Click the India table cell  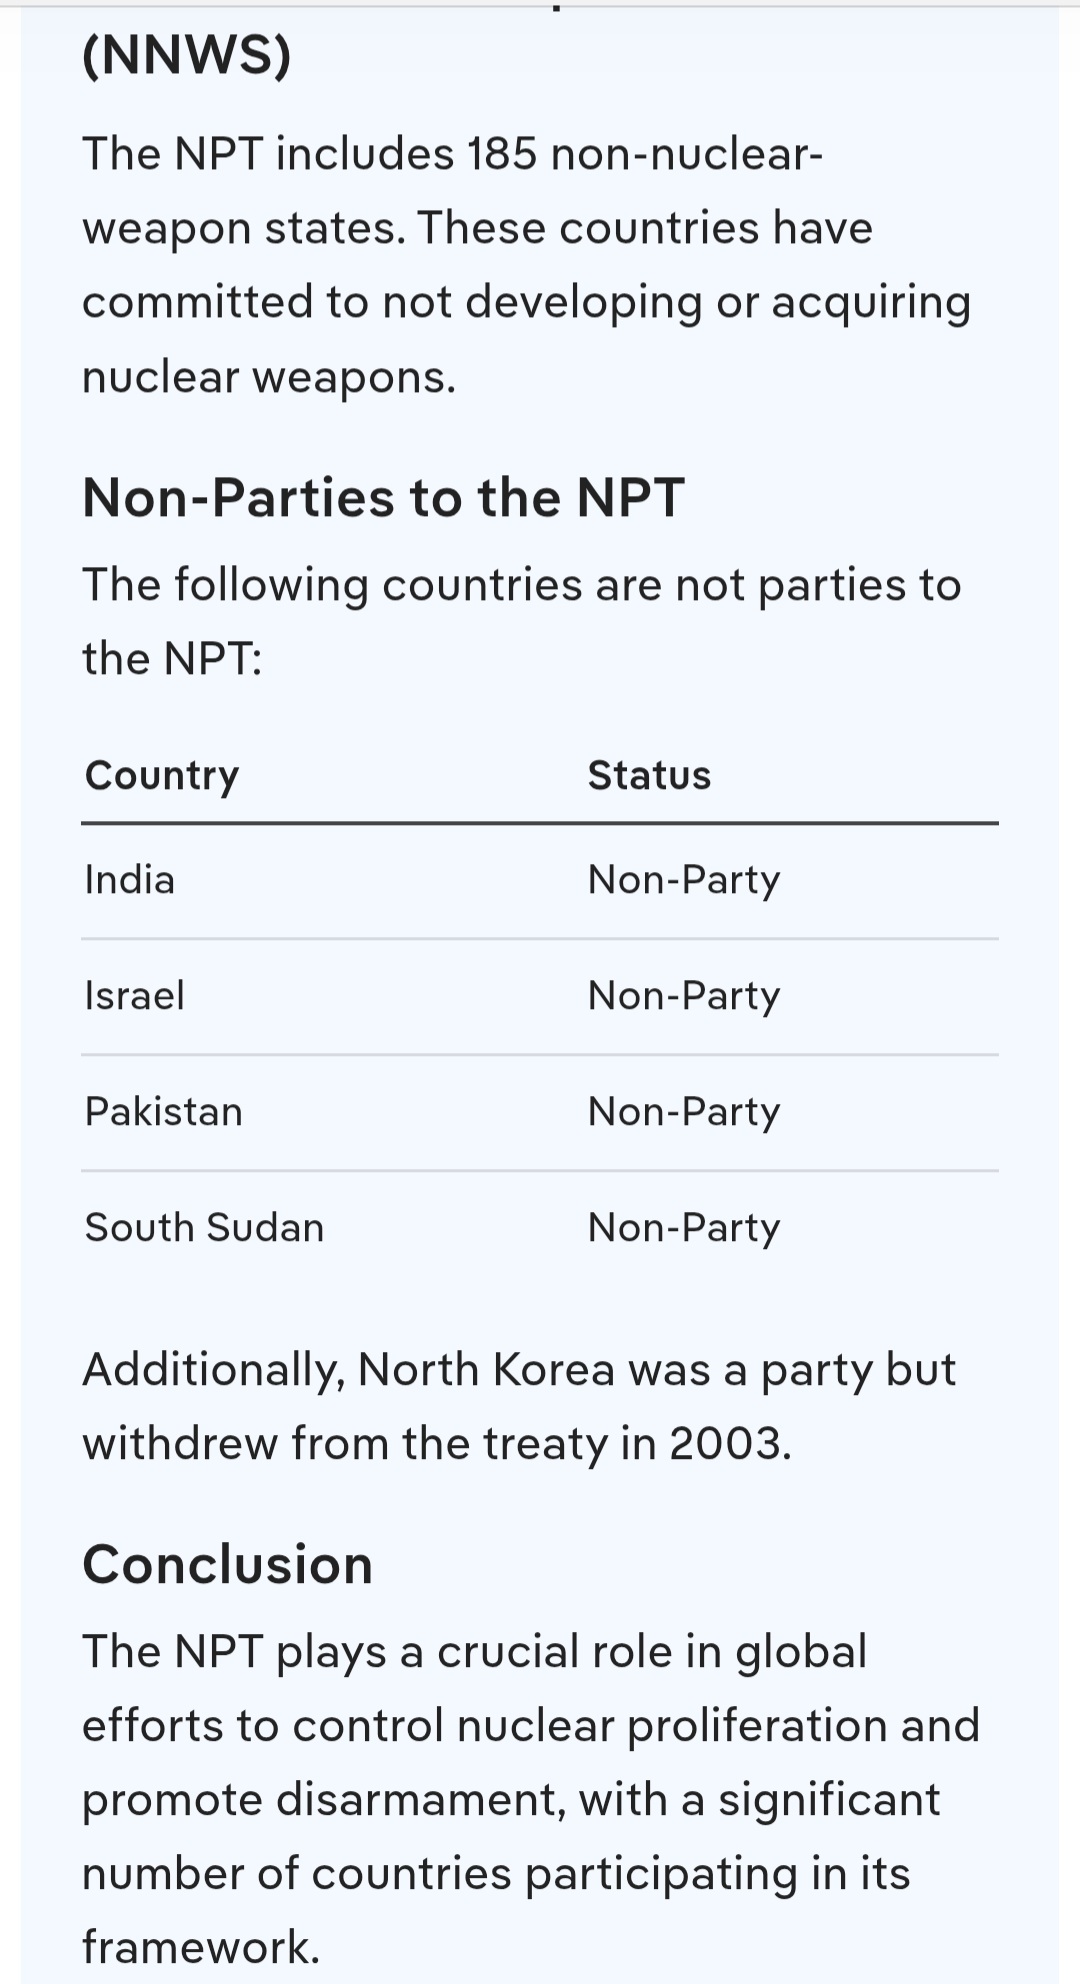[130, 880]
